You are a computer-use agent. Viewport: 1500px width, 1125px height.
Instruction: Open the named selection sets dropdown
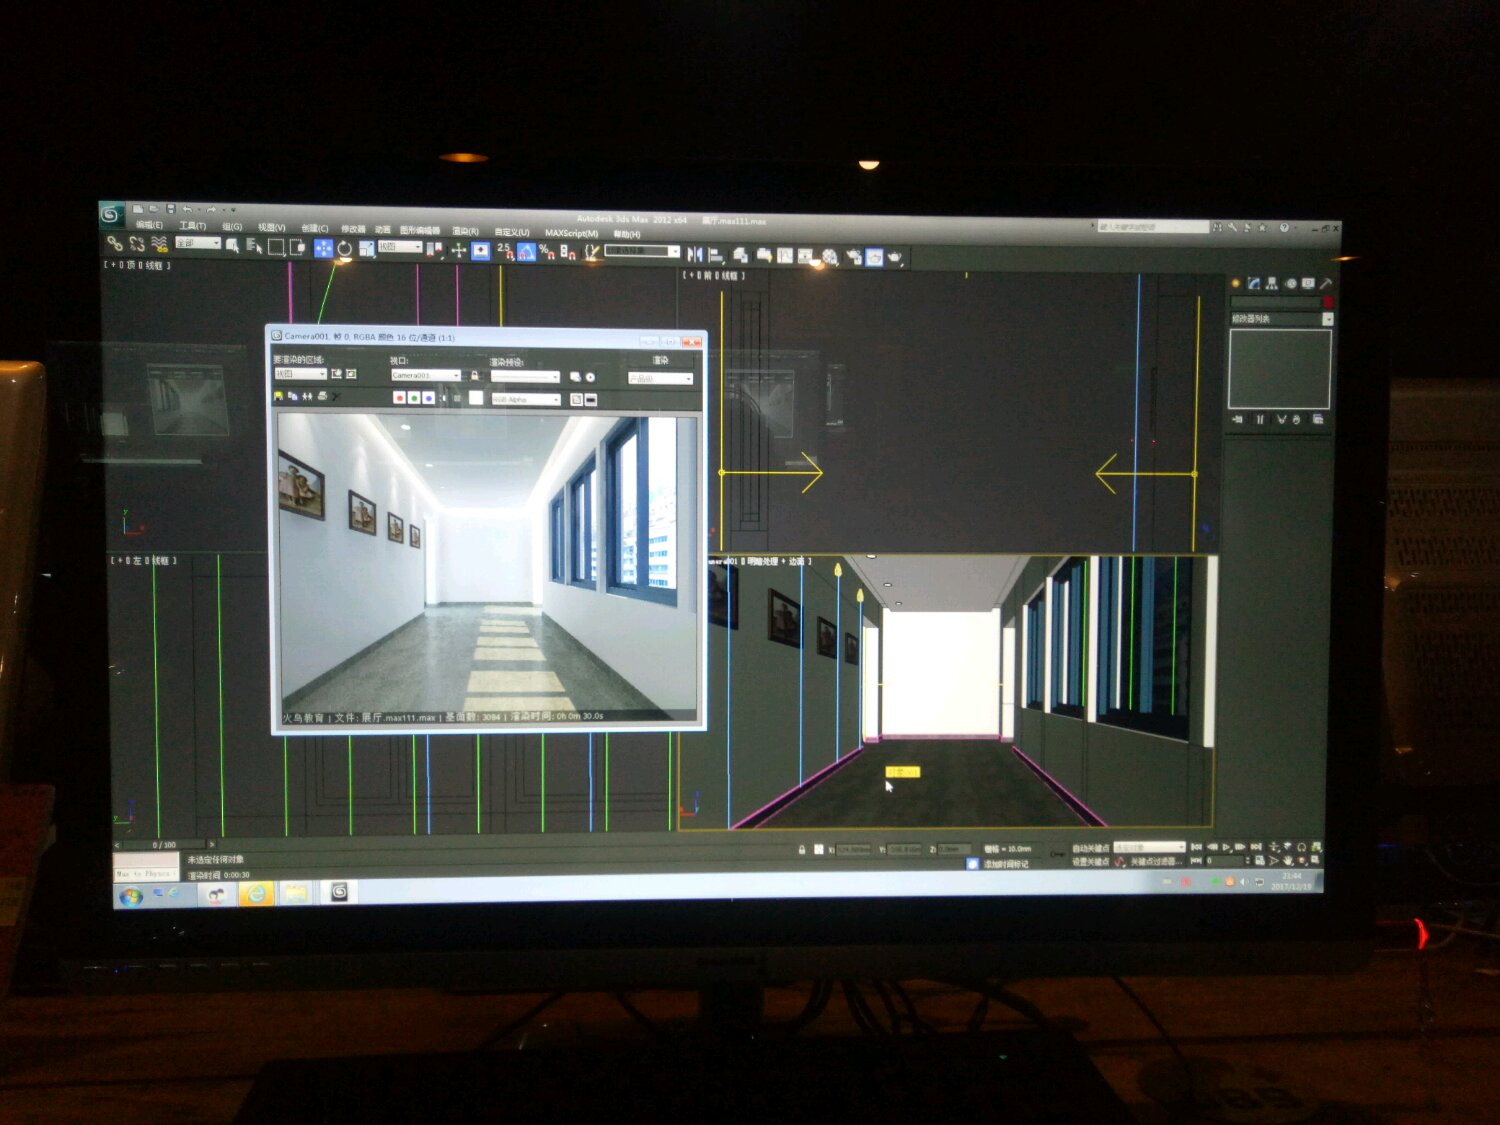(x=643, y=251)
